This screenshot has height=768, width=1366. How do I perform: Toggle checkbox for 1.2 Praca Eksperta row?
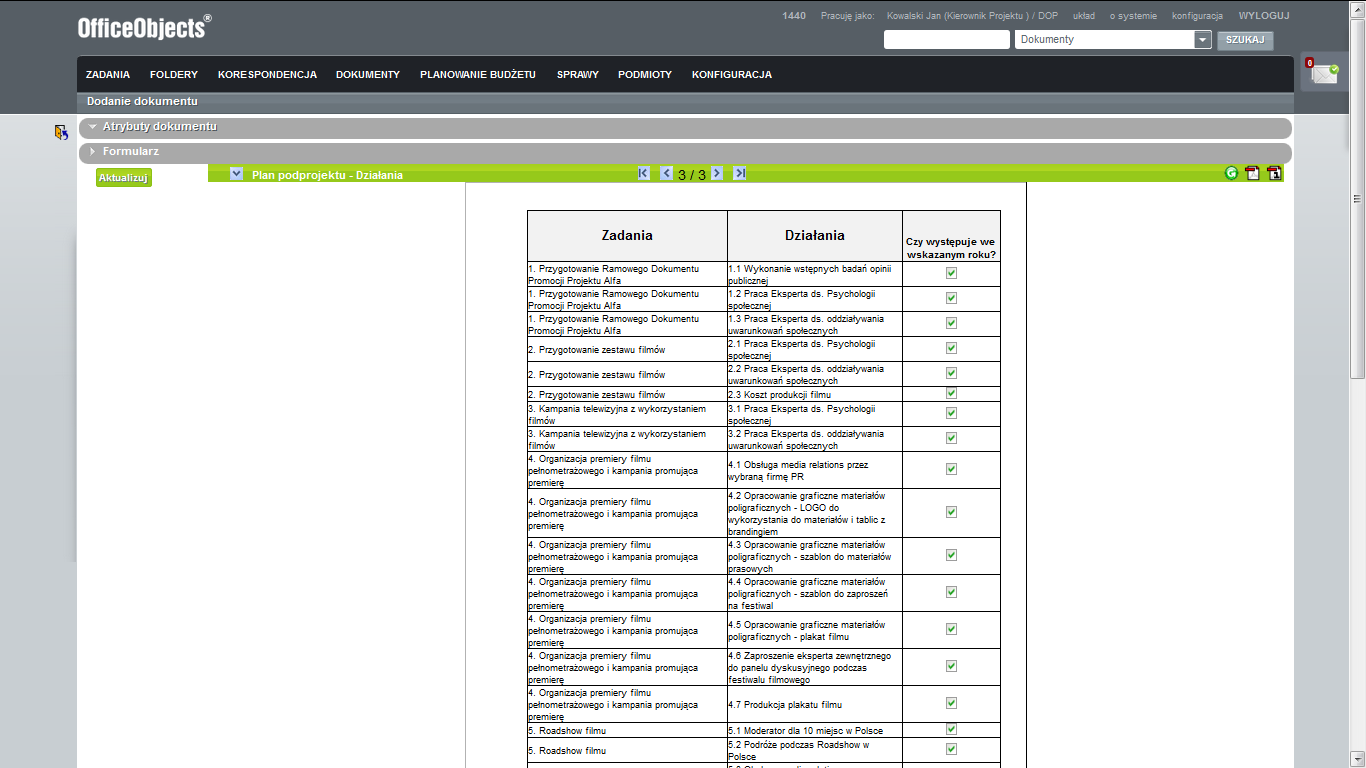(x=951, y=298)
